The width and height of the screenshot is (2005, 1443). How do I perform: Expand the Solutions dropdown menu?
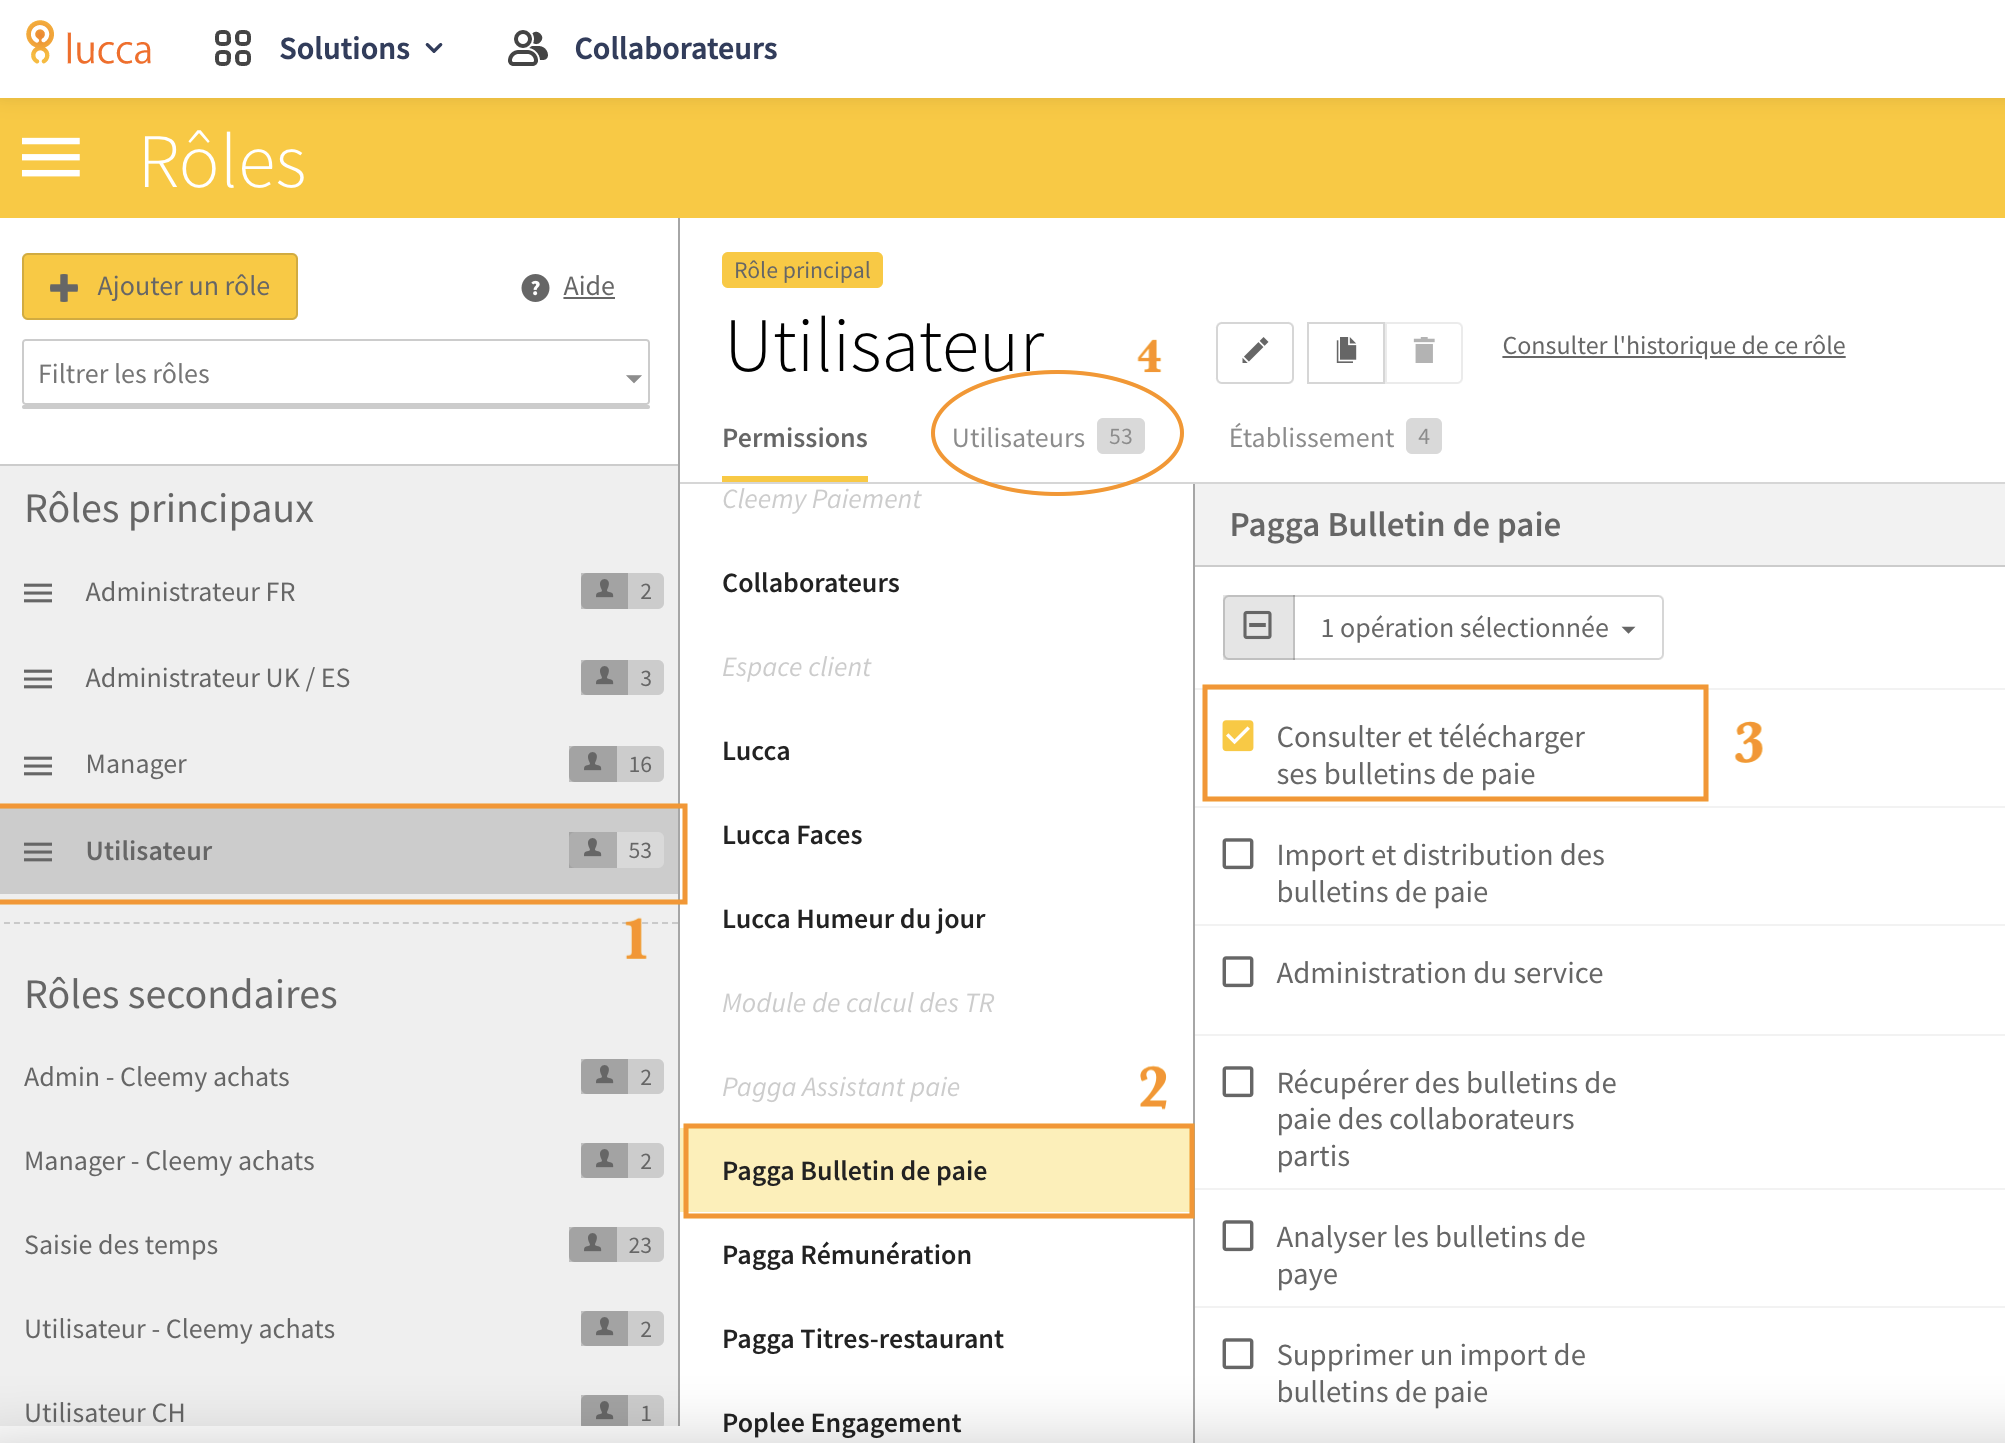pyautogui.click(x=361, y=48)
